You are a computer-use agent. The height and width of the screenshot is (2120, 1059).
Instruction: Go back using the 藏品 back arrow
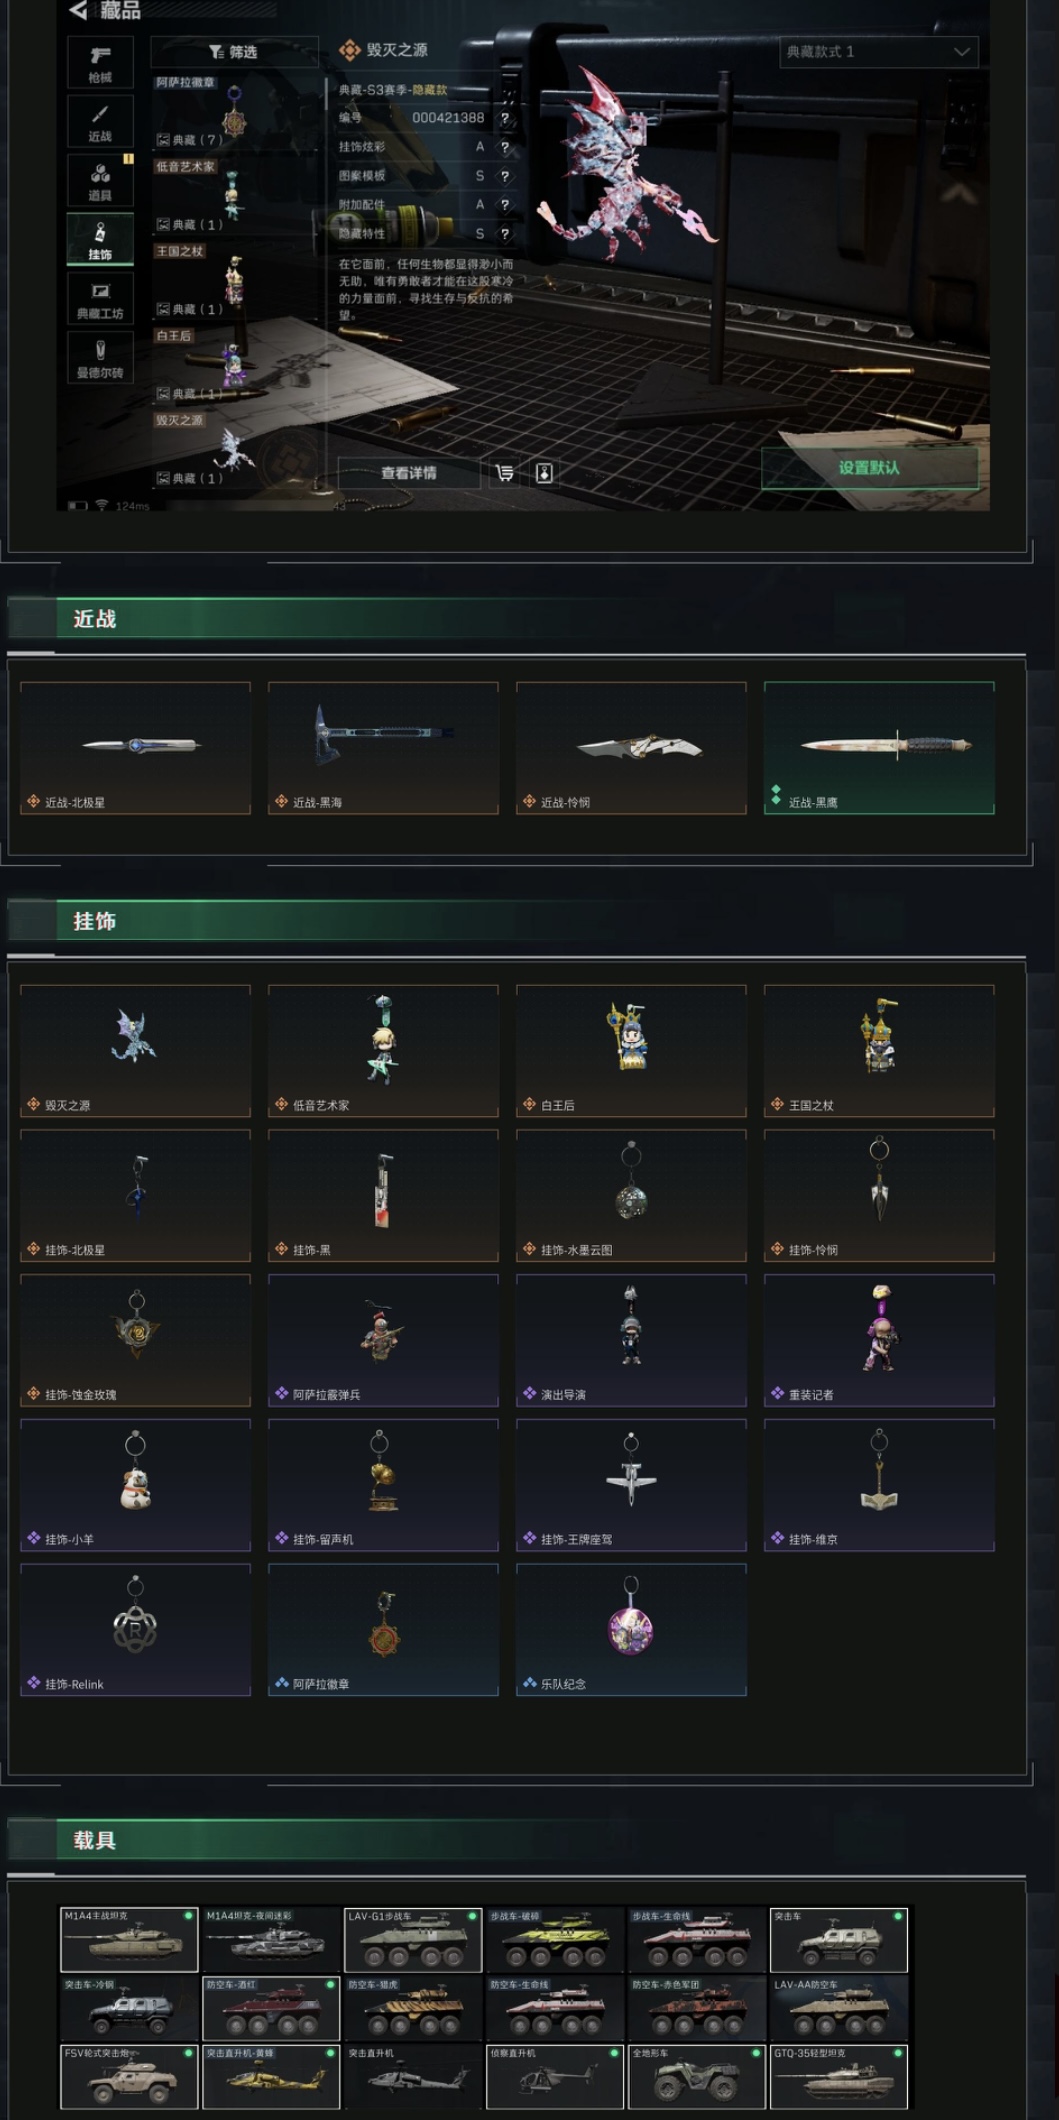78,10
